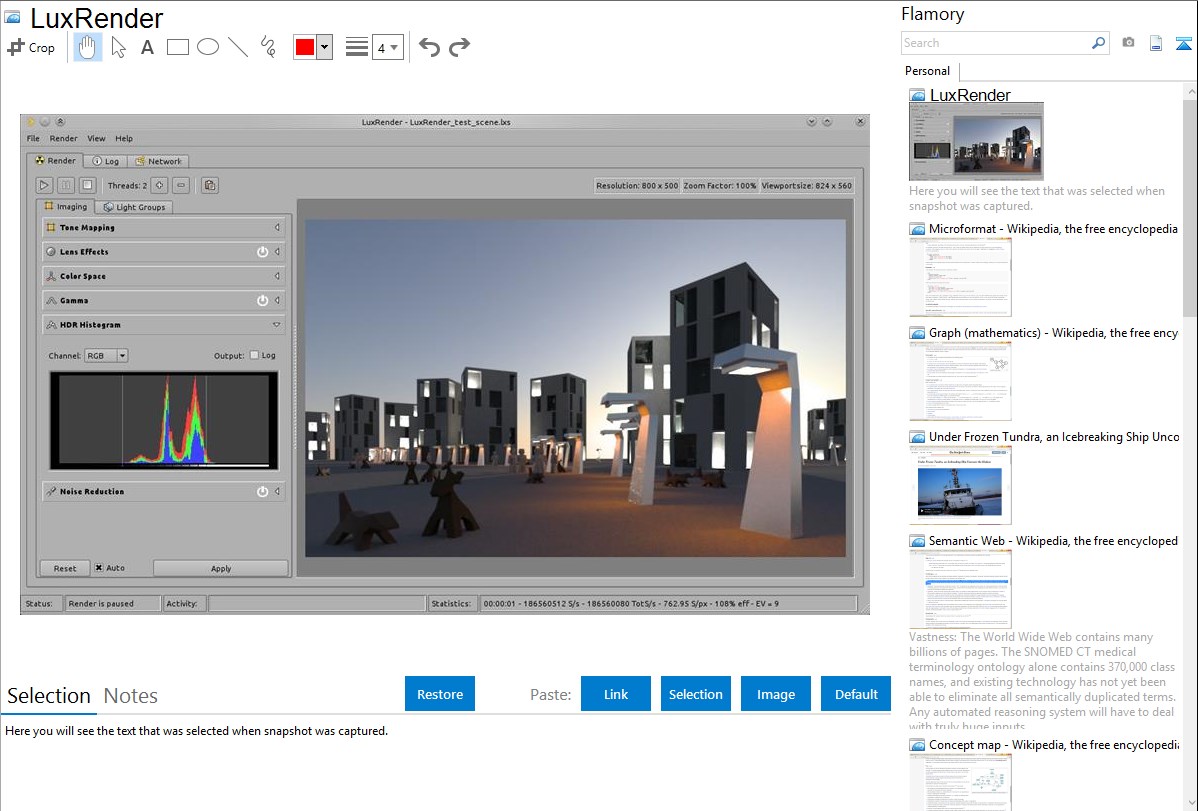Toggle Noise Reduction power button
The height and width of the screenshot is (811, 1198).
click(x=262, y=491)
